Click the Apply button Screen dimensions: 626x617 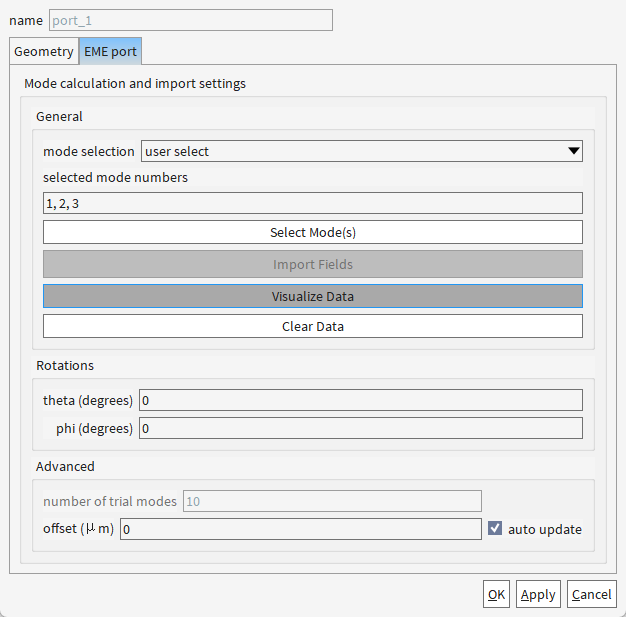(538, 594)
